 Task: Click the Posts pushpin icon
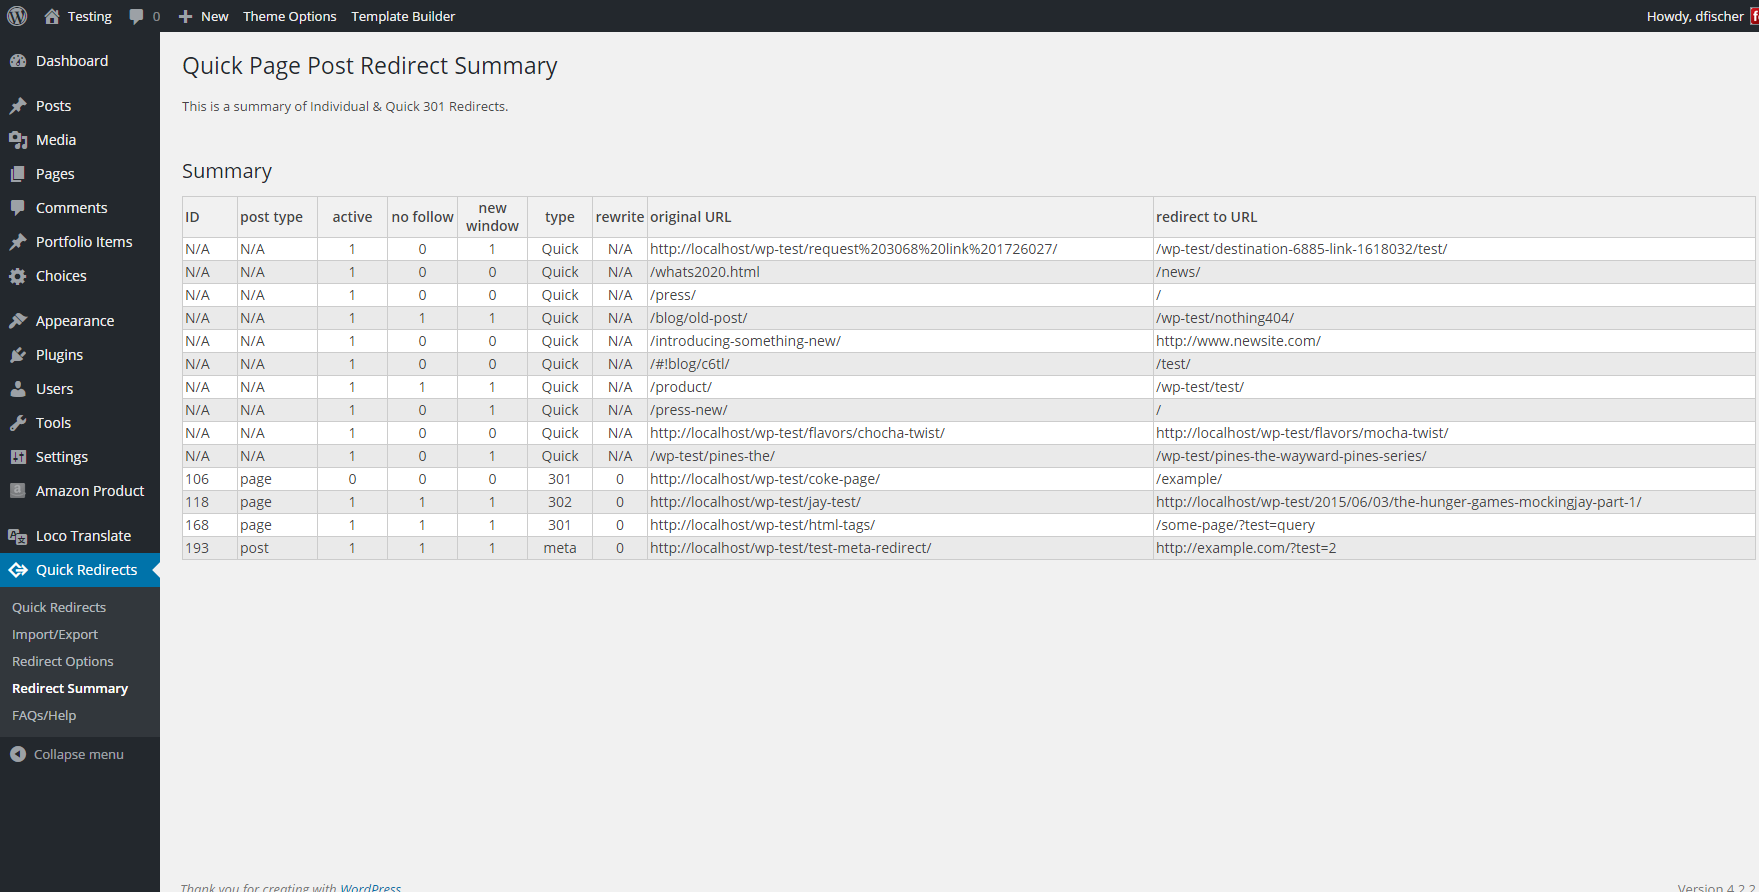pyautogui.click(x=18, y=106)
